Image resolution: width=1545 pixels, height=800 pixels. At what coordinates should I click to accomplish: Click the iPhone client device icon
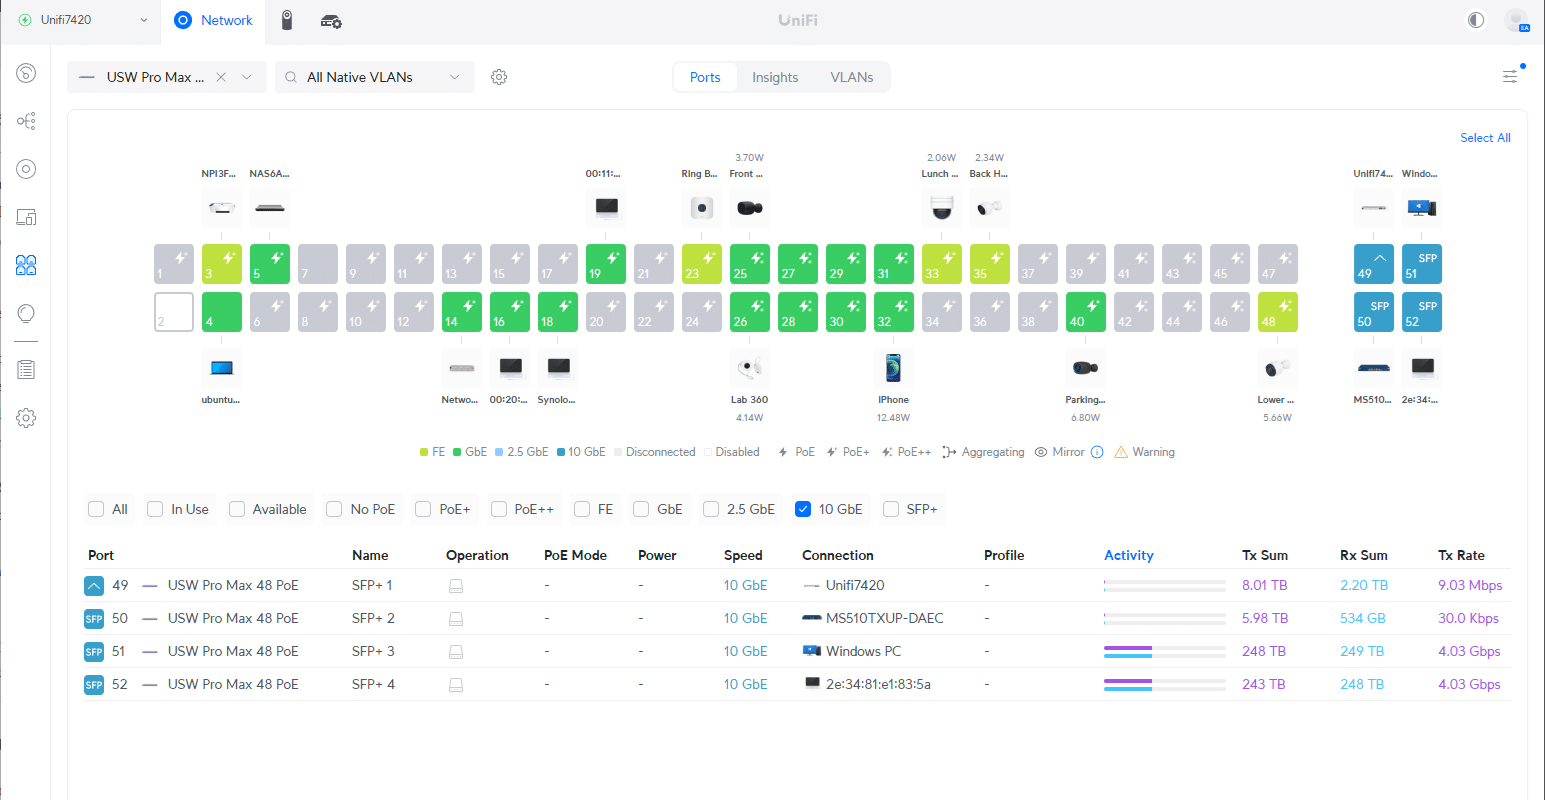click(894, 369)
